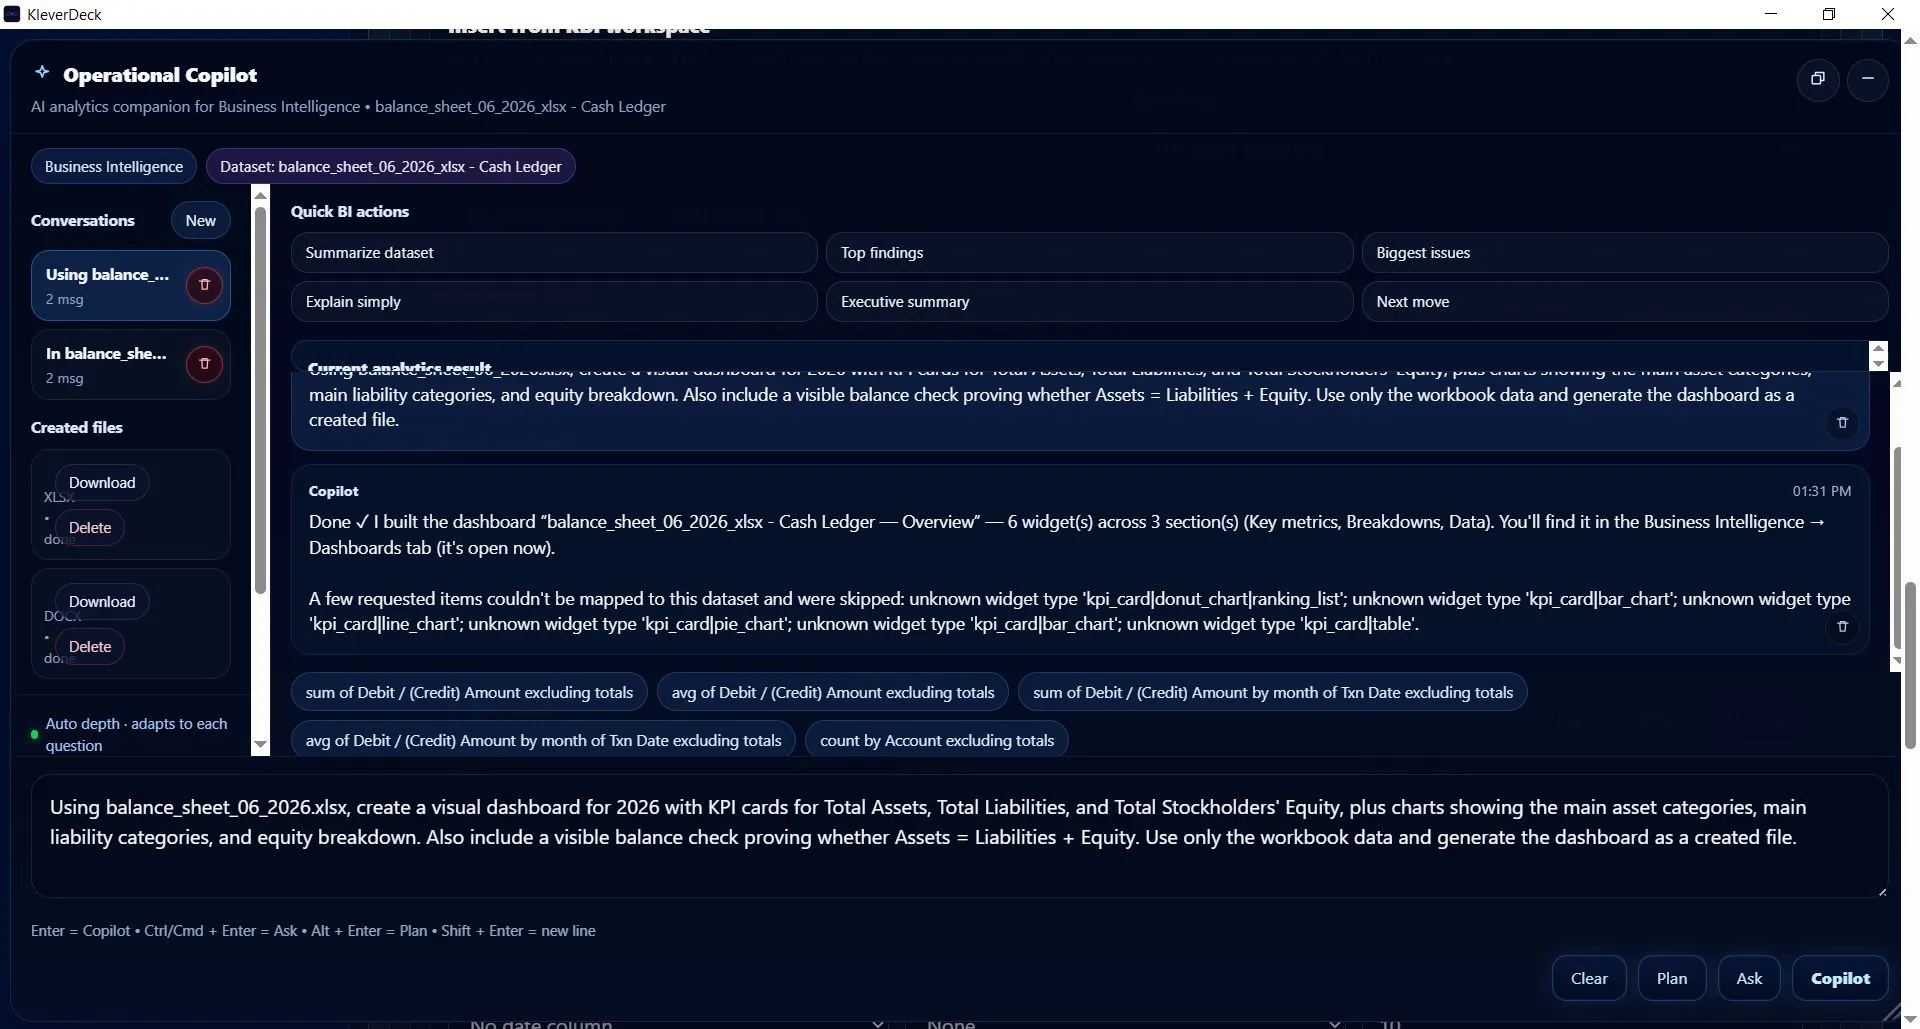Run the Next move quick action
Viewport: 1920px width, 1029px height.
point(1625,302)
